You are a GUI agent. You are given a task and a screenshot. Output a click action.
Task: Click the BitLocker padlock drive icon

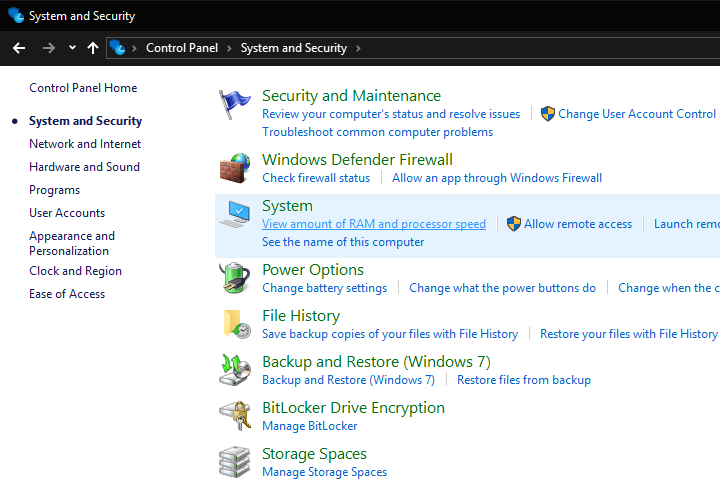tap(235, 416)
